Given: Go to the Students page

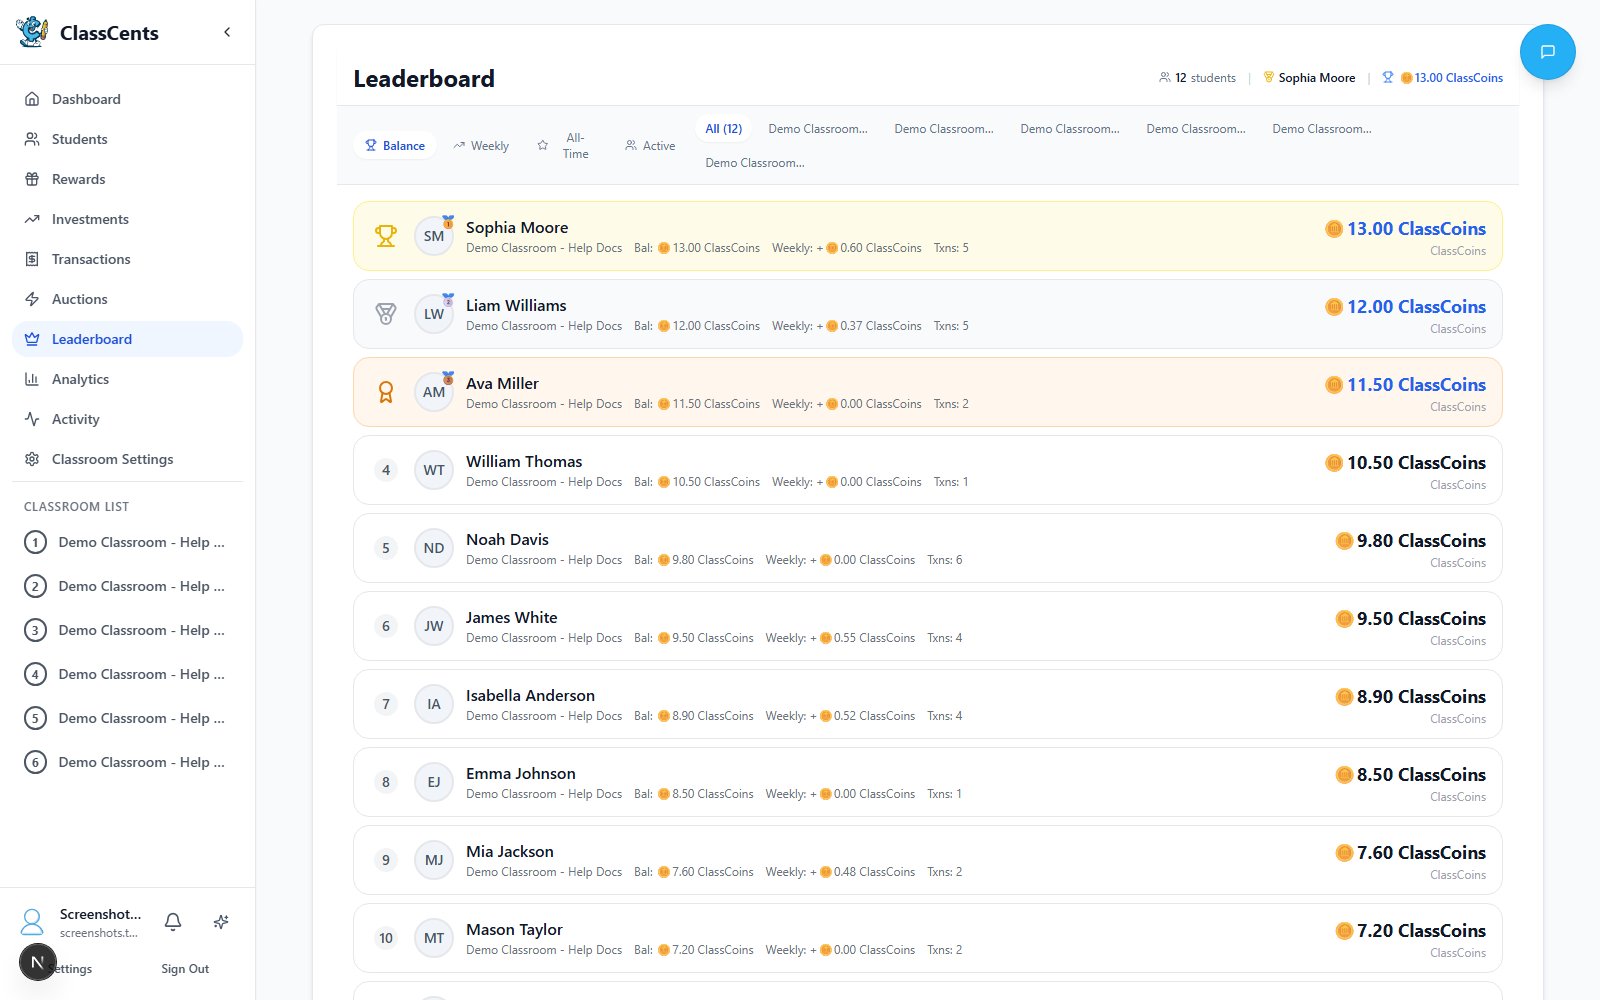Looking at the screenshot, I should (x=127, y=139).
